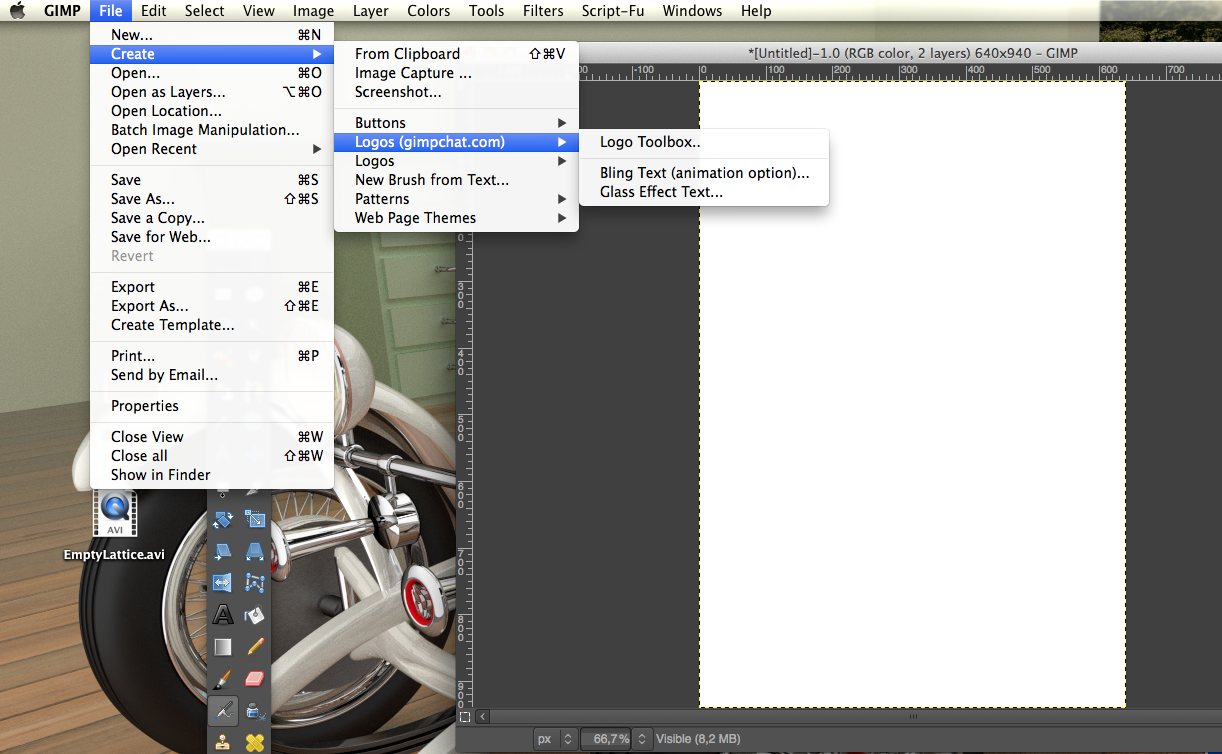Choose Export As... in File menu
The width and height of the screenshot is (1222, 754).
pos(211,306)
